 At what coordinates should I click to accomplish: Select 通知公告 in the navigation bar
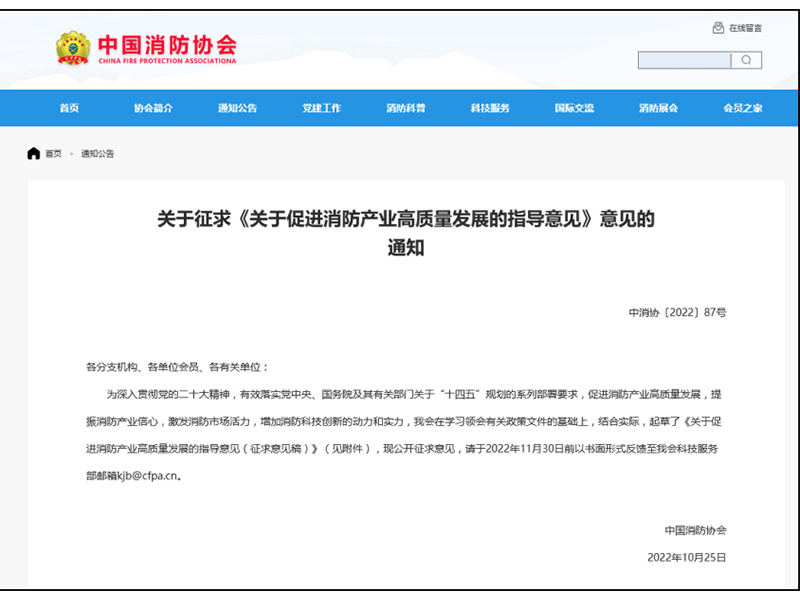click(x=237, y=108)
